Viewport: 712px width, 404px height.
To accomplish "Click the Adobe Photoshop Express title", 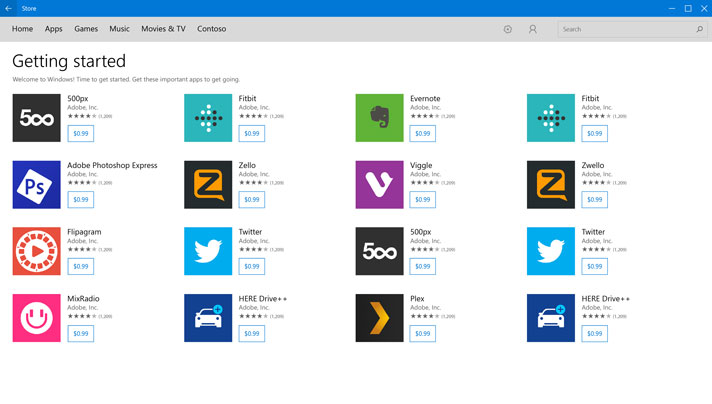I will coord(112,165).
